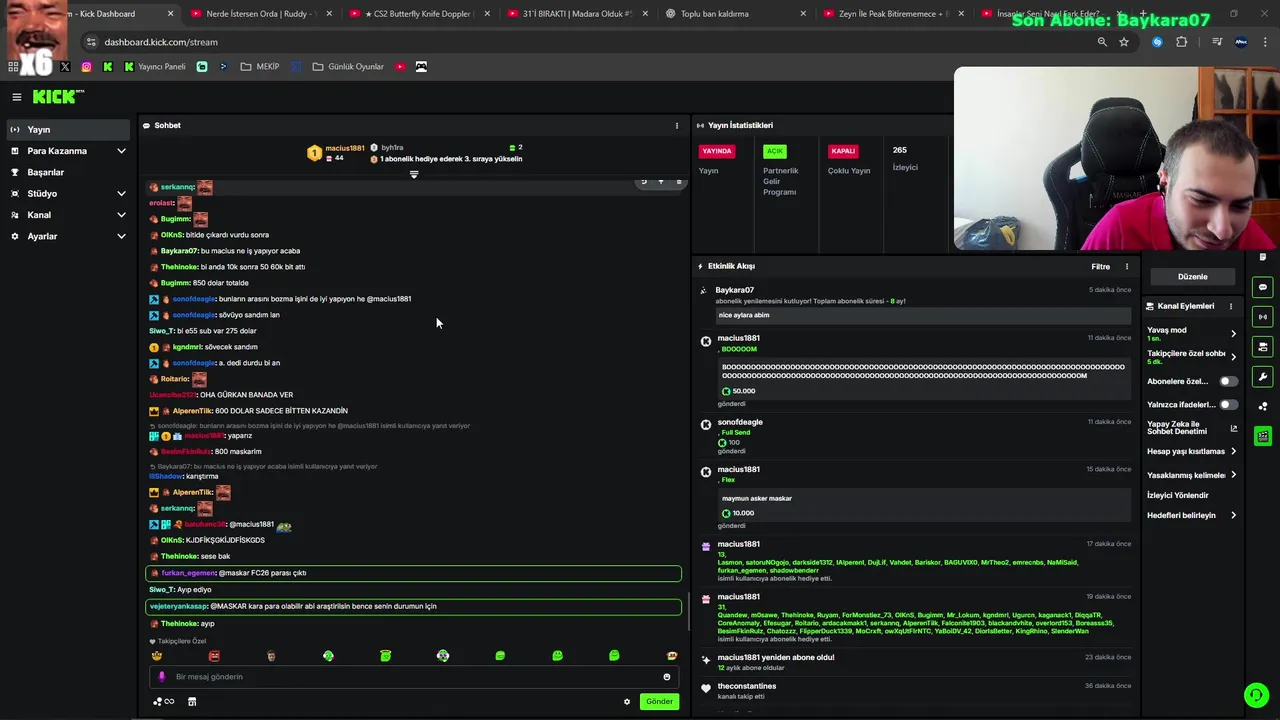Open the shop icon below message box
This screenshot has height=720, width=1280.
click(192, 702)
